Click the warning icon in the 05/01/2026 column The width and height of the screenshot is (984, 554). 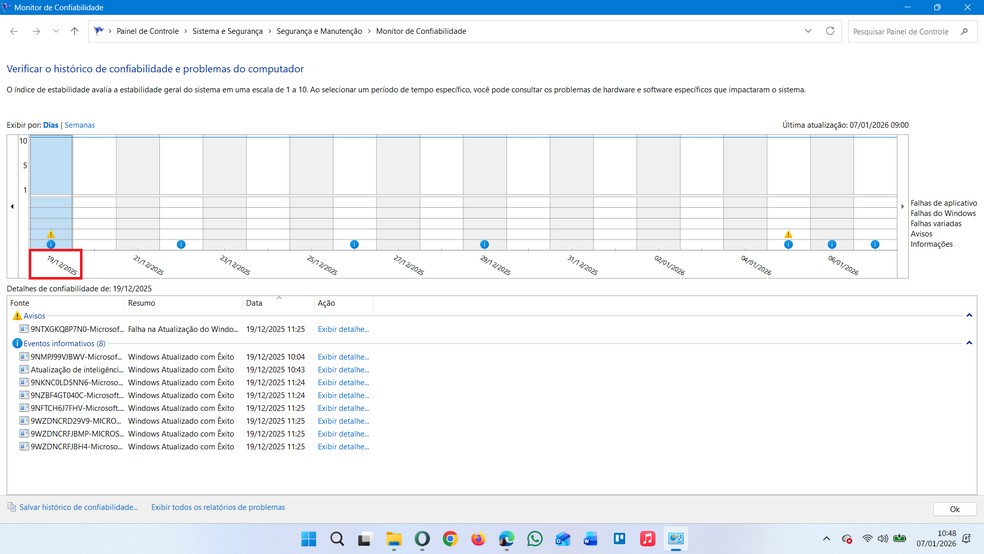click(x=788, y=235)
